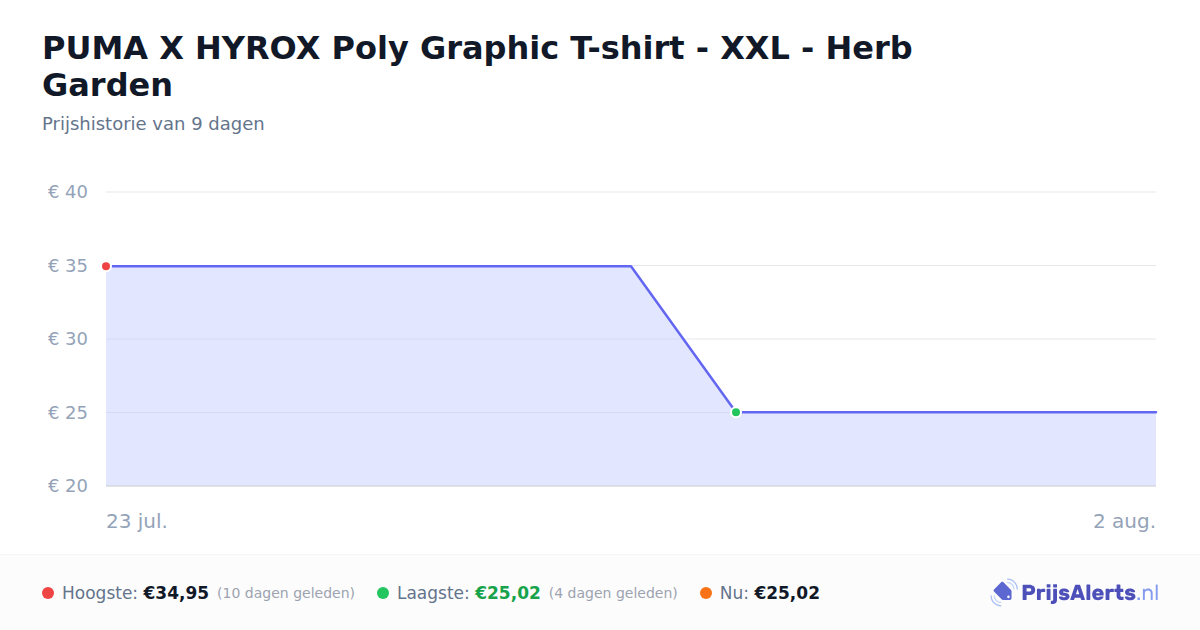The image size is (1200, 630).
Task: Click the green lowest-price dot on the chart line
Action: pos(736,412)
